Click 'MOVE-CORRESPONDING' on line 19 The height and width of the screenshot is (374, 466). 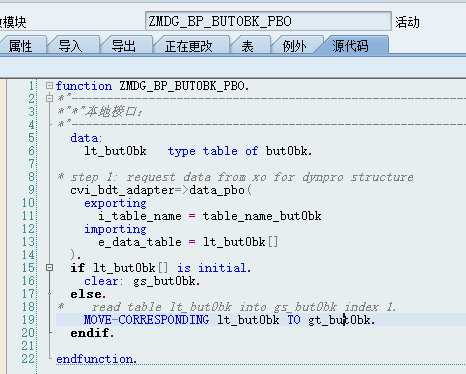pyautogui.click(x=146, y=320)
